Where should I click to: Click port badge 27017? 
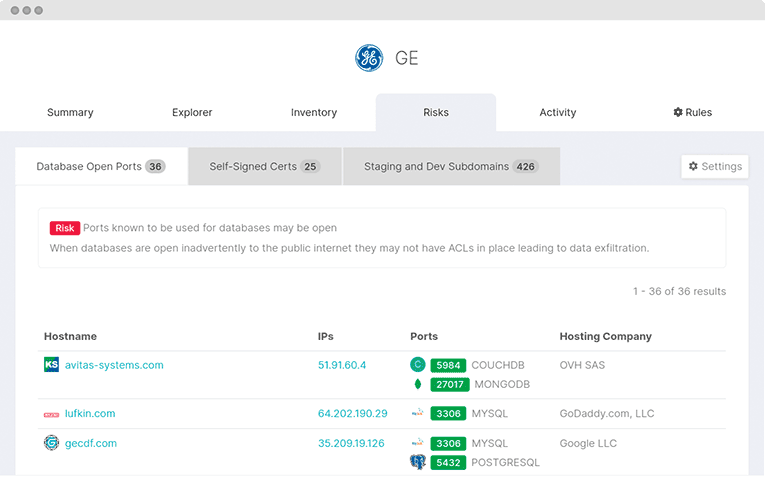click(x=450, y=384)
